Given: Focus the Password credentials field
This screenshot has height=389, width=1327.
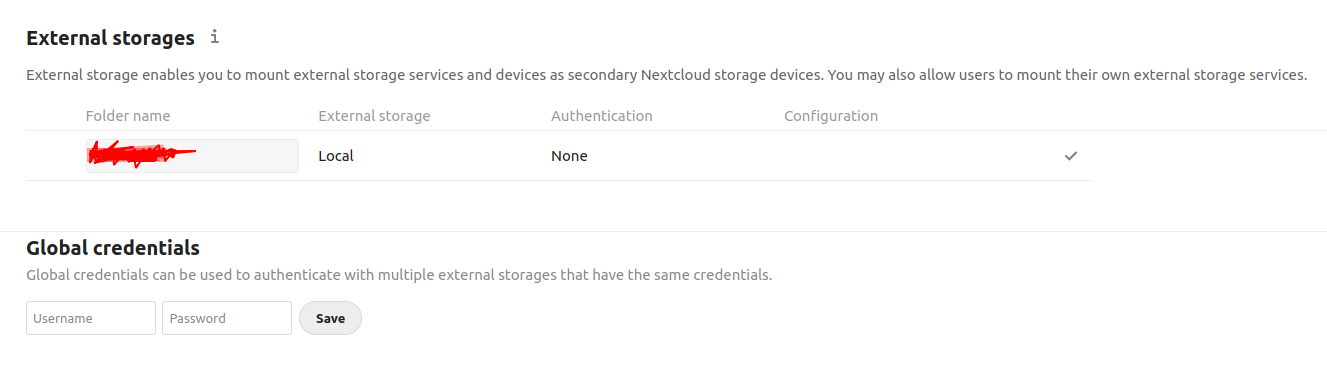Looking at the screenshot, I should [227, 318].
